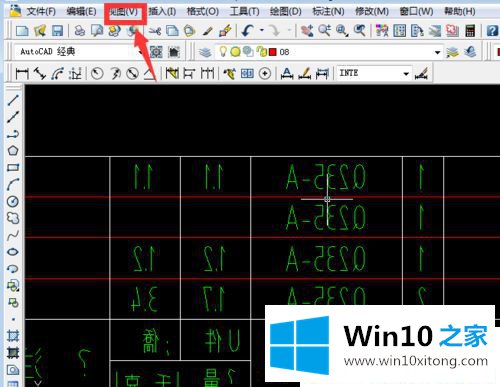
Task: Select the Circle draw tool
Action: [13, 201]
